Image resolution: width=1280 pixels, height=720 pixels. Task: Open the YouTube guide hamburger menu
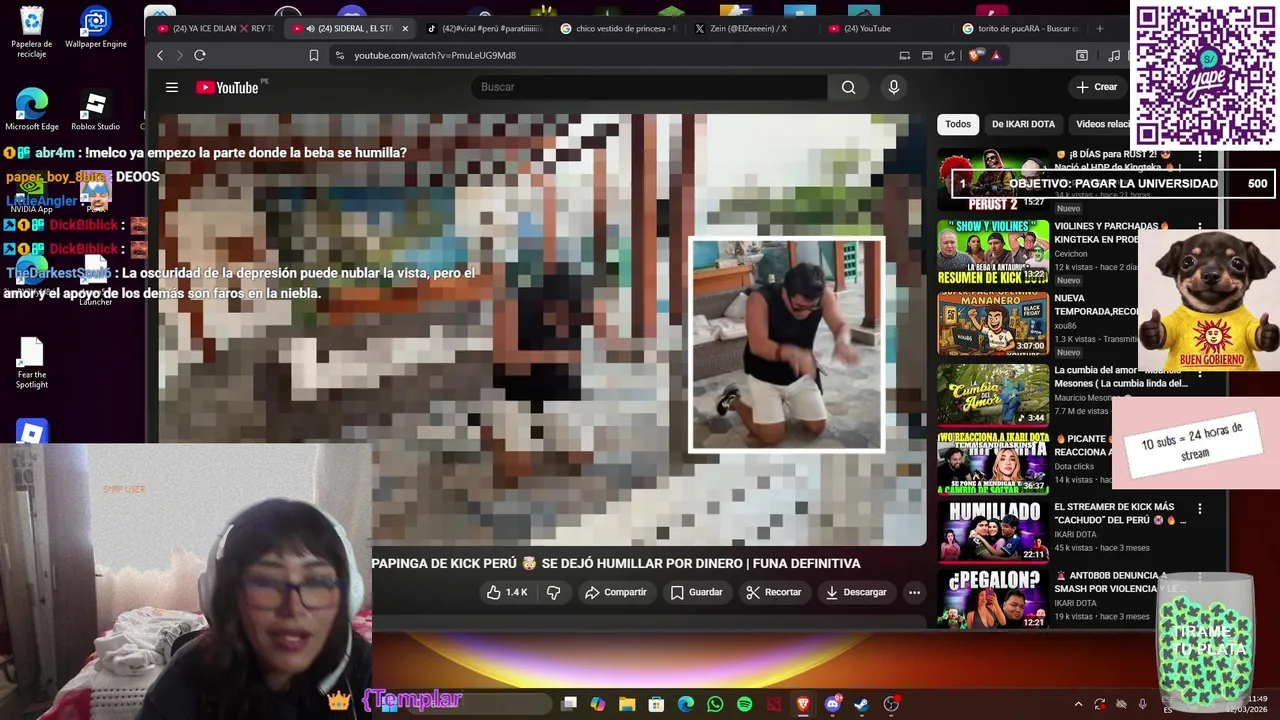point(172,88)
